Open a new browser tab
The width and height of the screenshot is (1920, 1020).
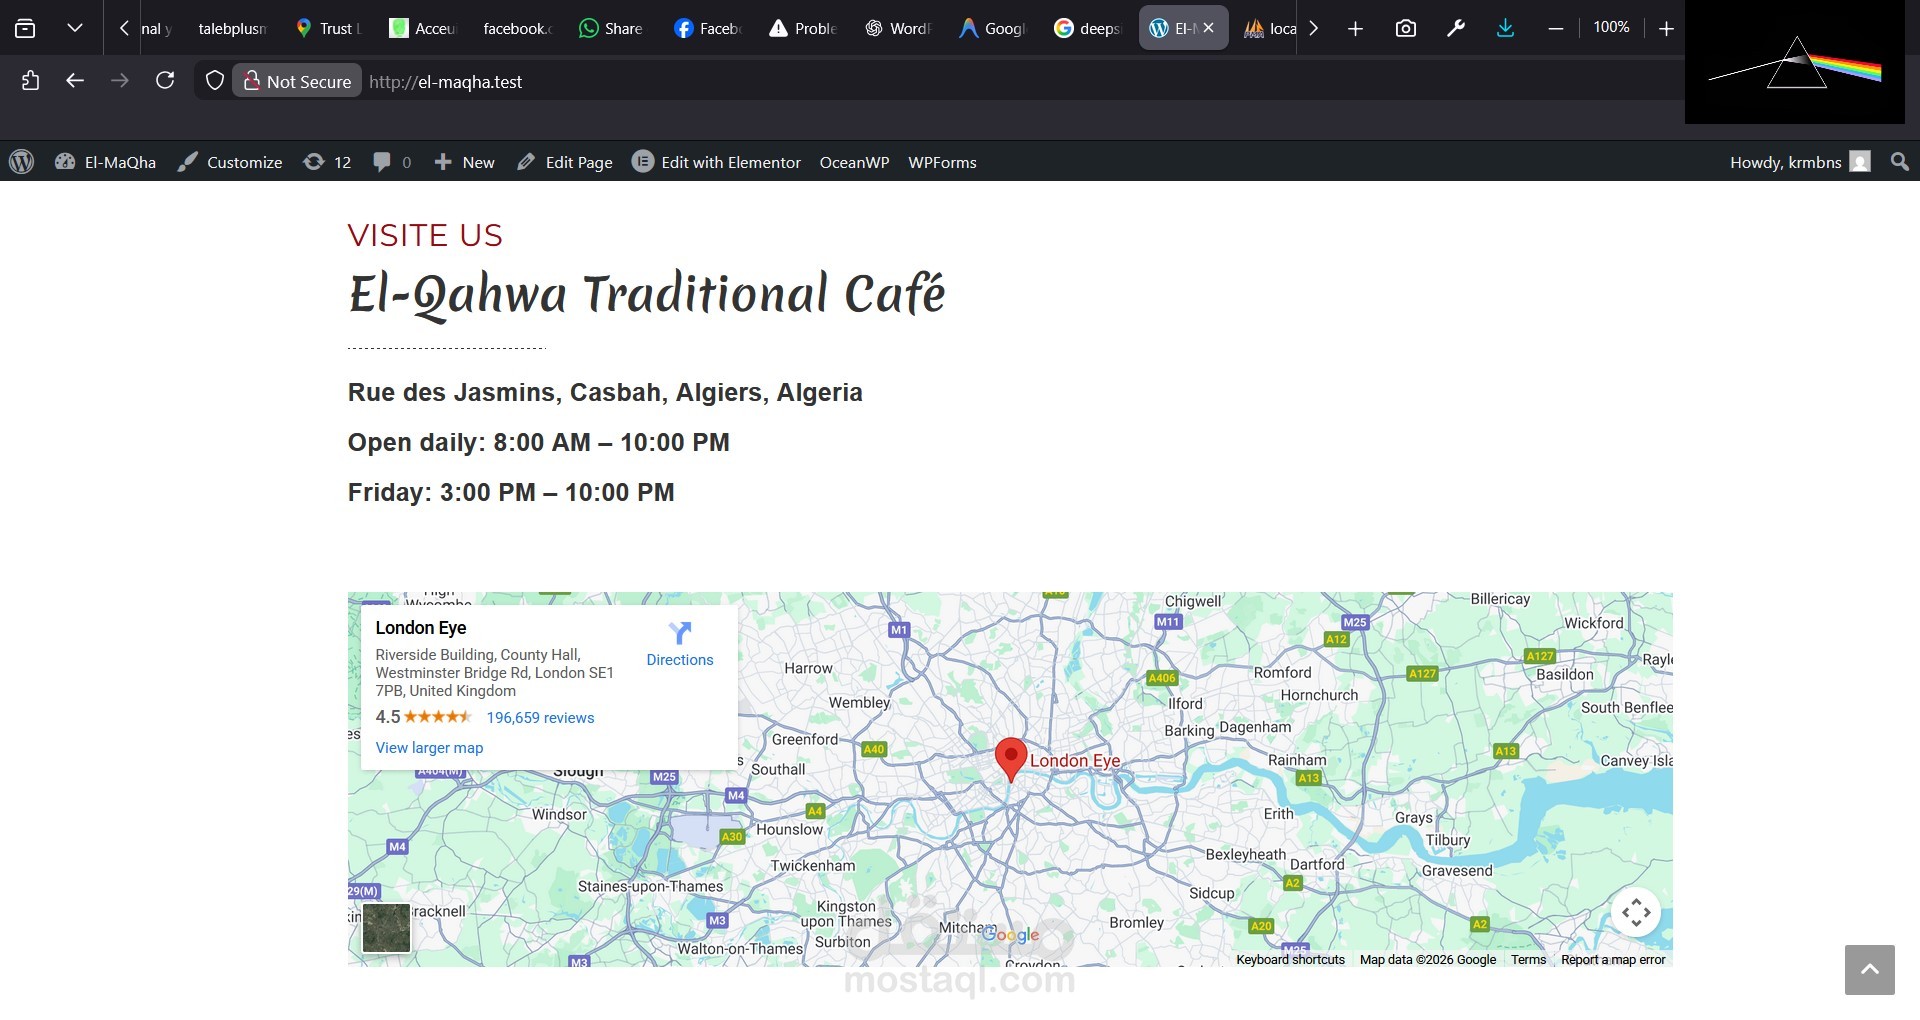point(1355,29)
